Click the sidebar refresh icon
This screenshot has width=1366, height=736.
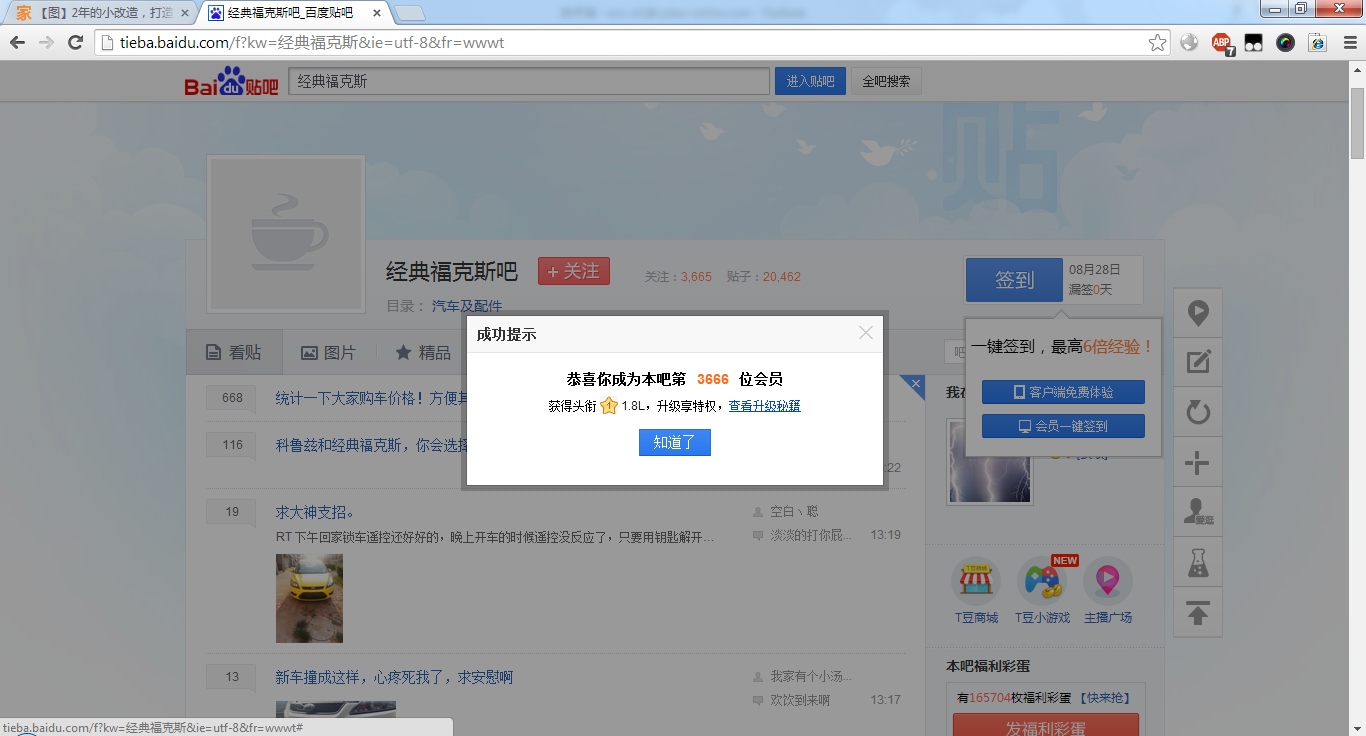(1198, 412)
